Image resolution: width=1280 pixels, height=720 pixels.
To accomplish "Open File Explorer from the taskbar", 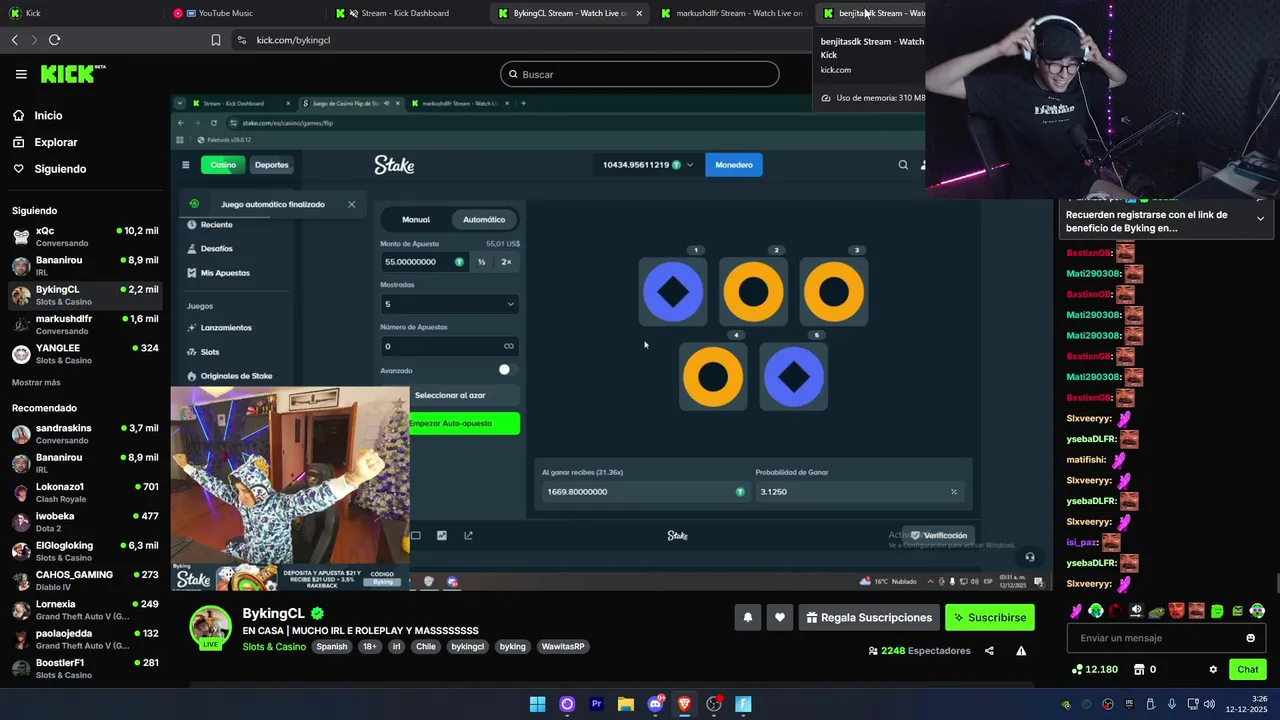I will pos(625,704).
